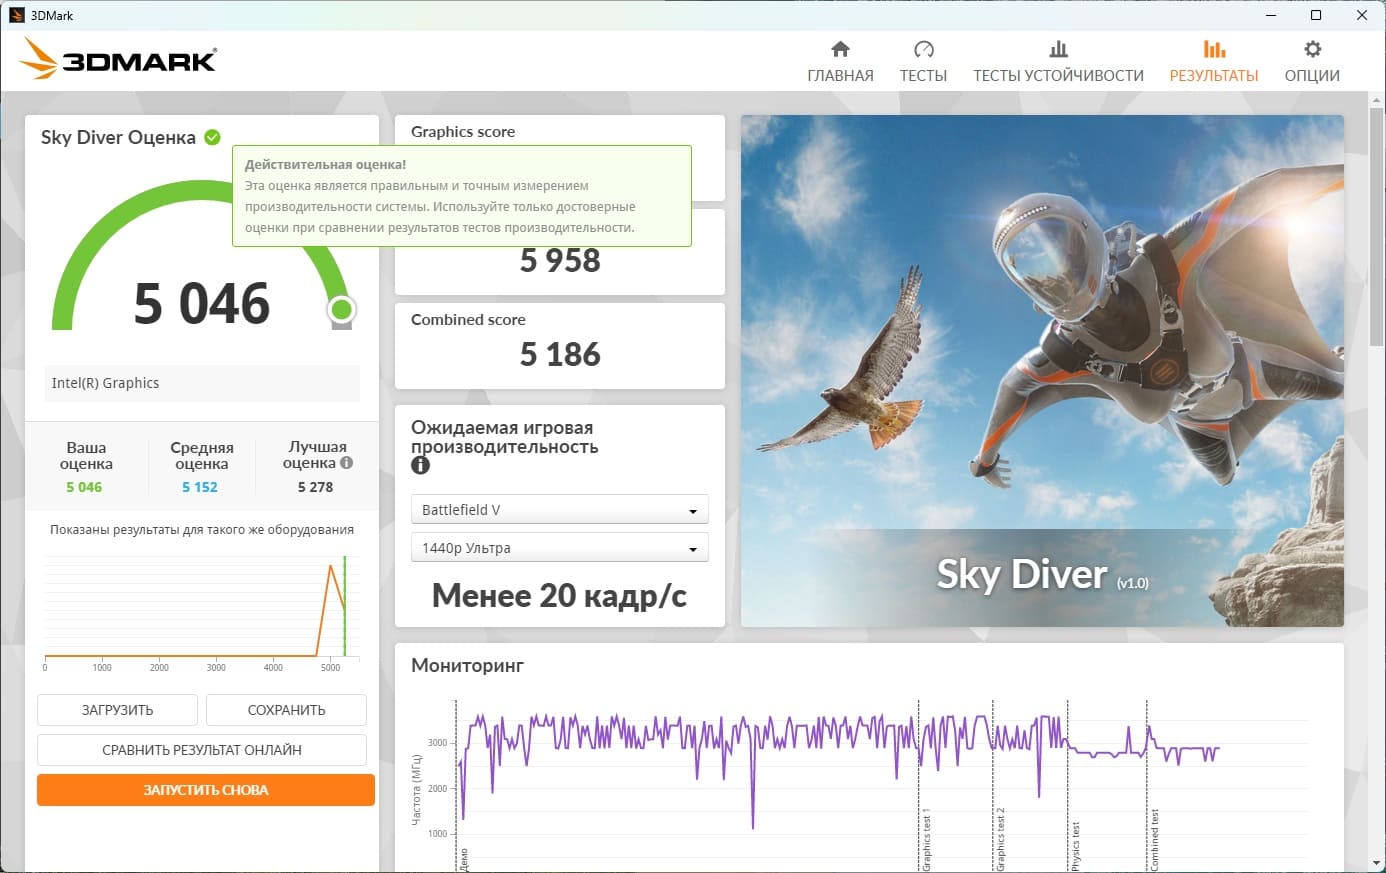Click the Демо marker line in chart
This screenshot has width=1386, height=873.
tap(457, 785)
